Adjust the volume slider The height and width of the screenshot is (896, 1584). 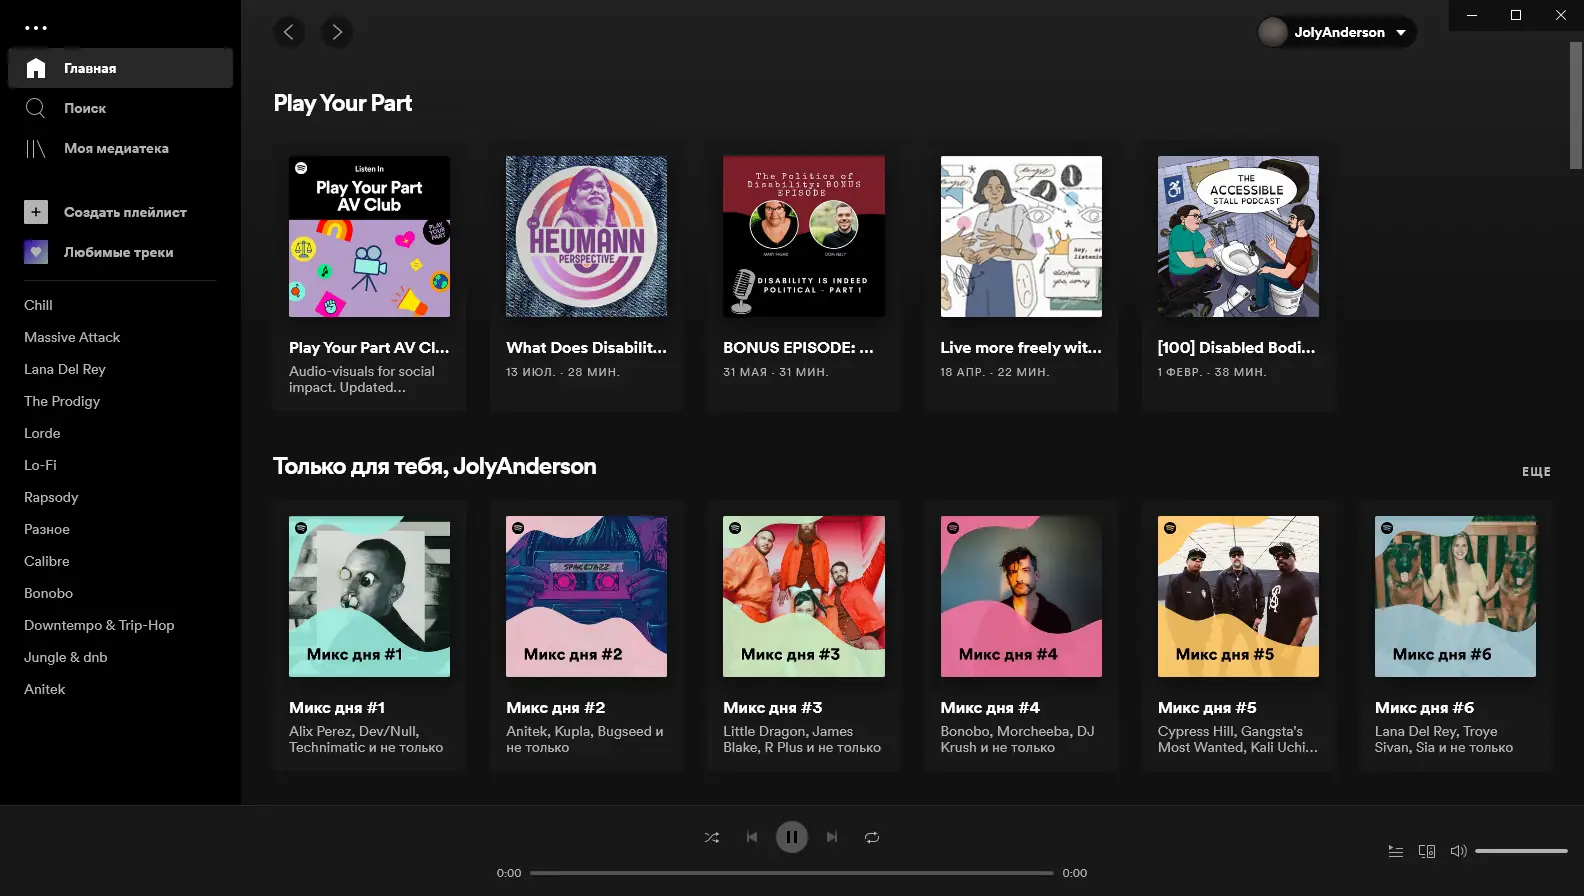[x=1521, y=851]
